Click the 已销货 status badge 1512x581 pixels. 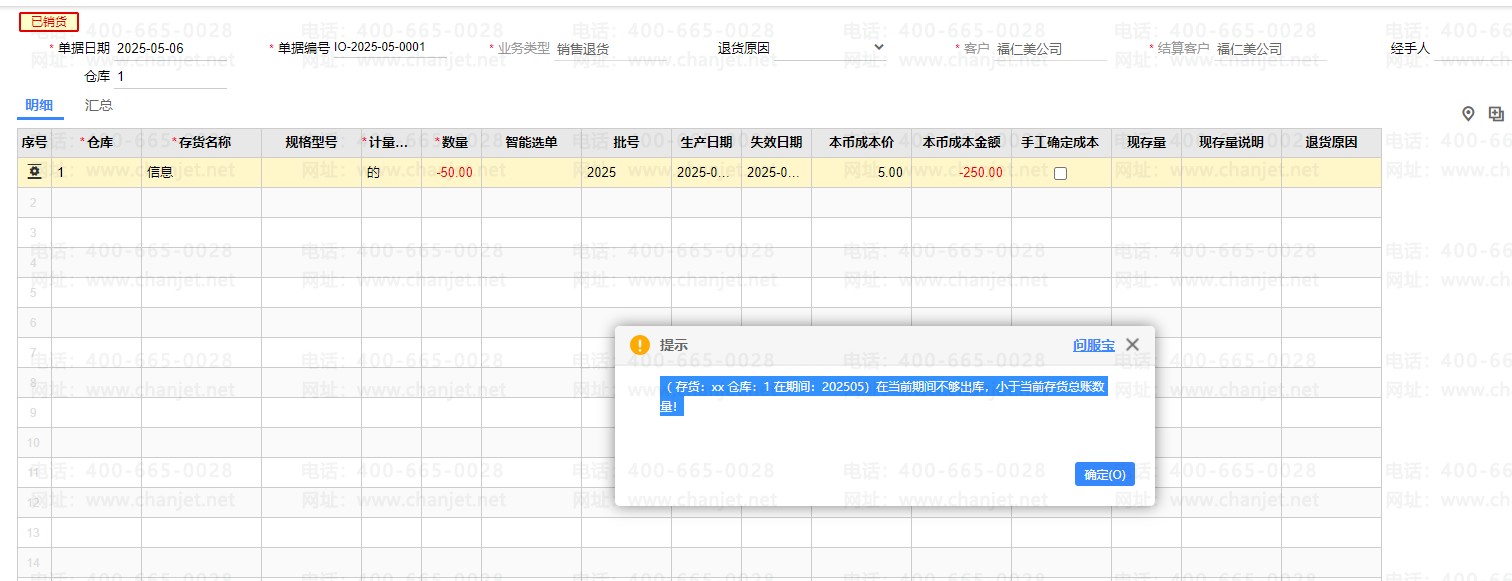pos(49,22)
